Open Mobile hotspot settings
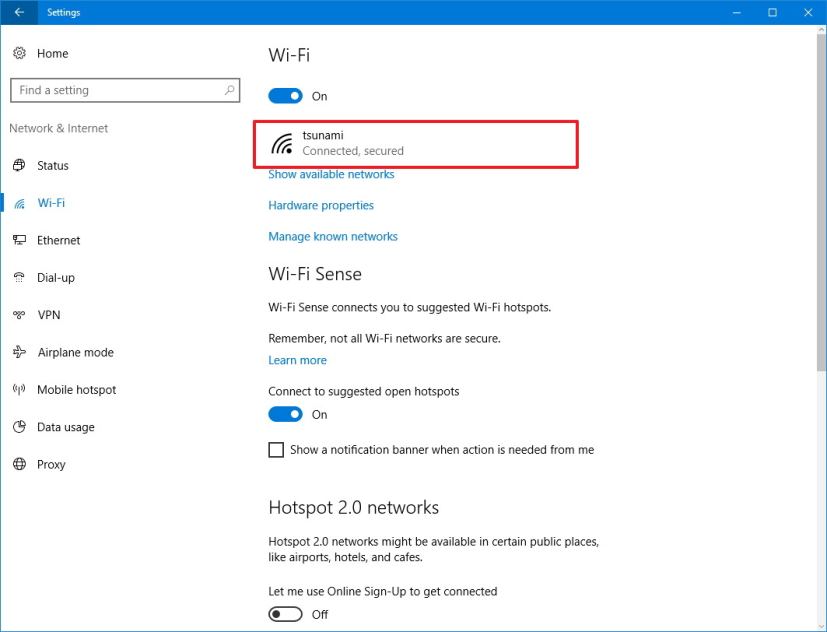Screen dimensions: 827x632 click(76, 389)
